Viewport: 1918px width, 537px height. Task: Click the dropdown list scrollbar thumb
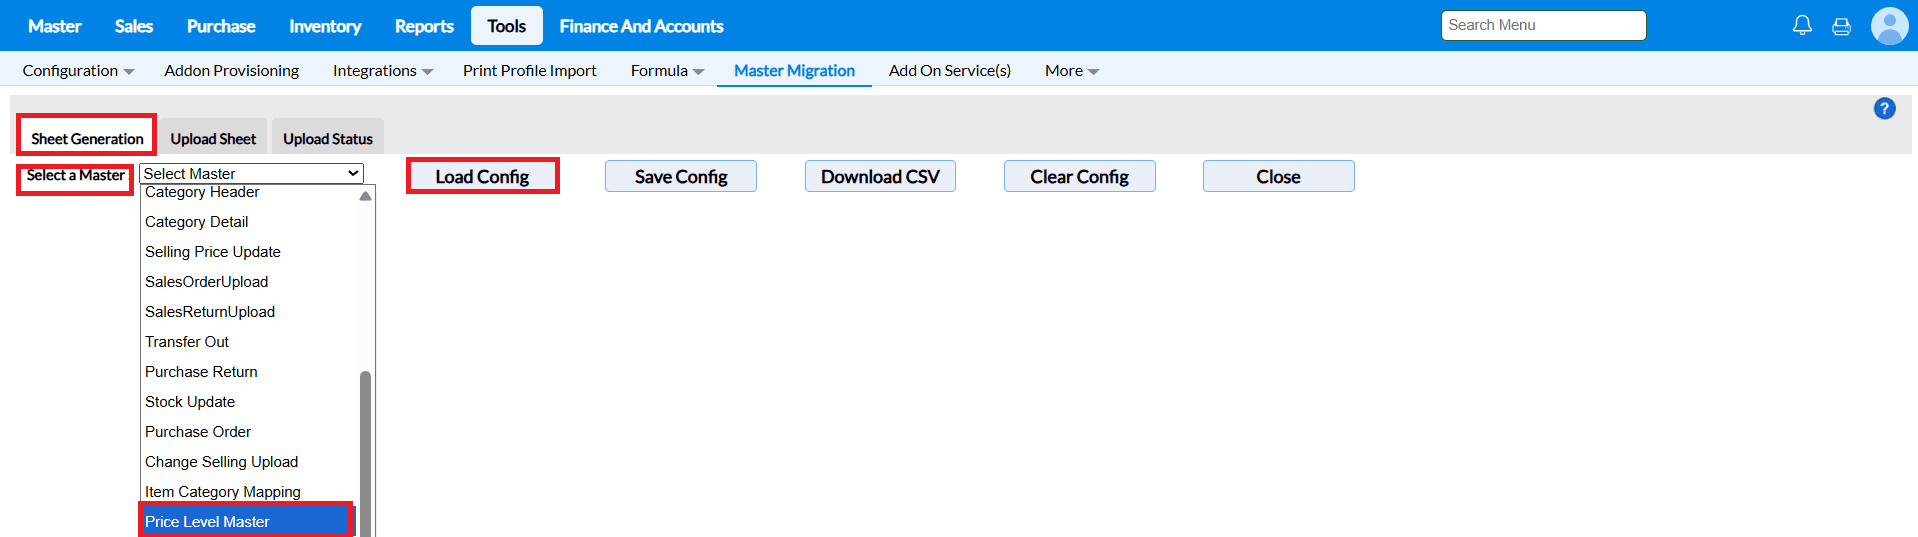tap(365, 450)
